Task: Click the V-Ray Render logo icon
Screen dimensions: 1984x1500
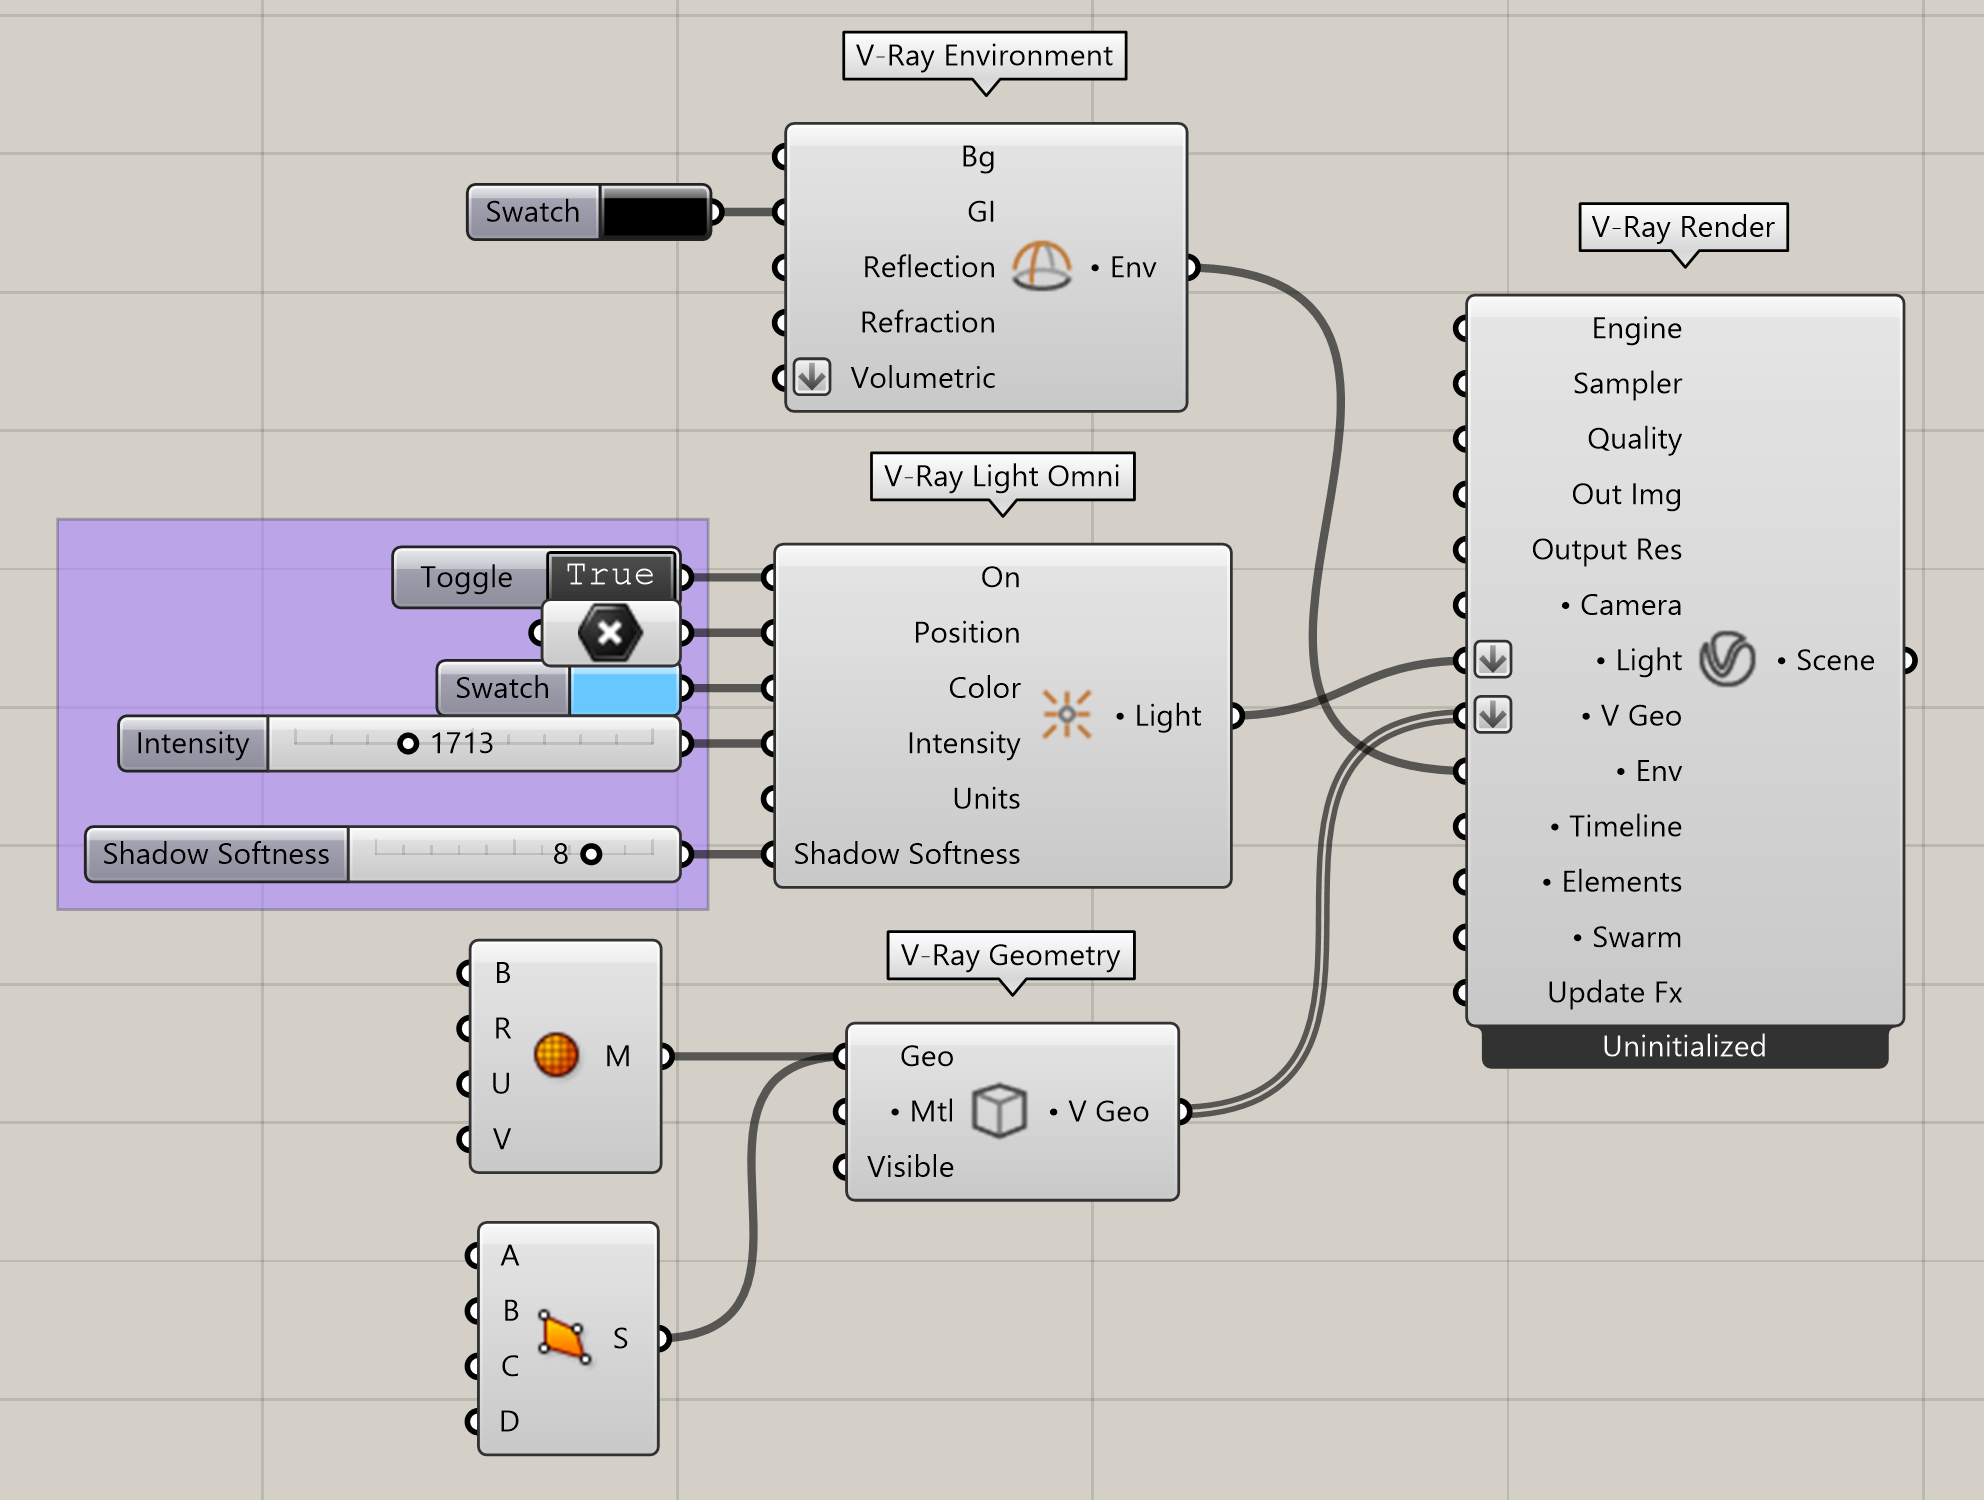Action: 1727,659
